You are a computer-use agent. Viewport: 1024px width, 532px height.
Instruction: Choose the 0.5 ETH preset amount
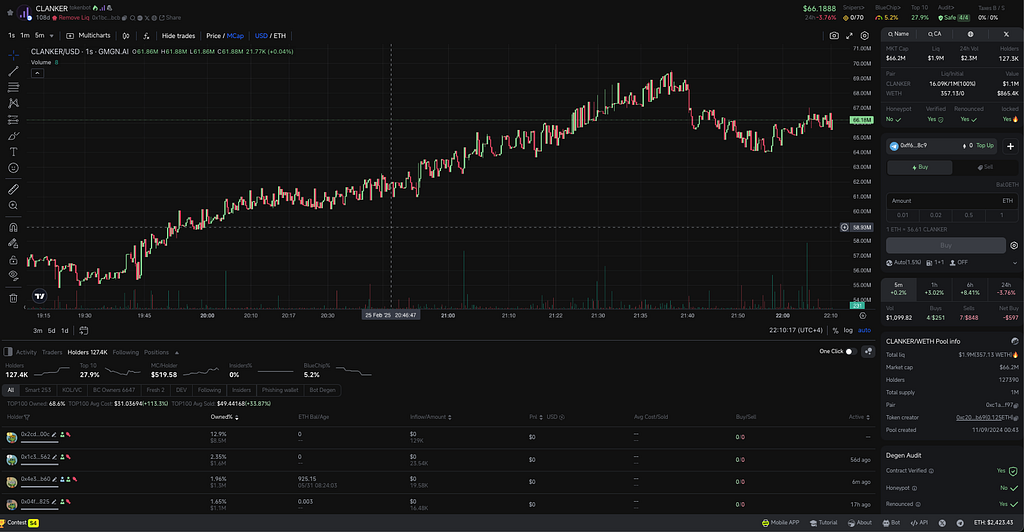pos(968,215)
